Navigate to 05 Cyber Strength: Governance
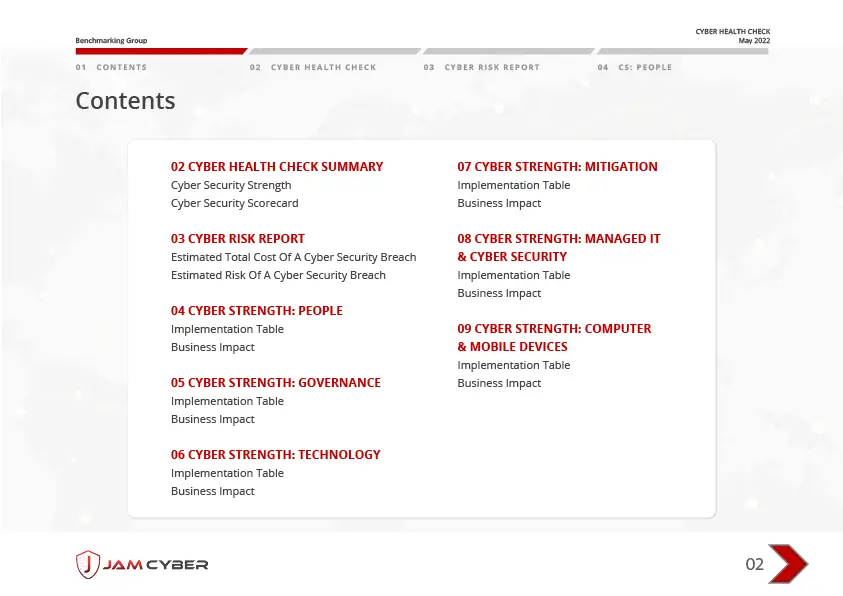This screenshot has height=596, width=843. 276,383
